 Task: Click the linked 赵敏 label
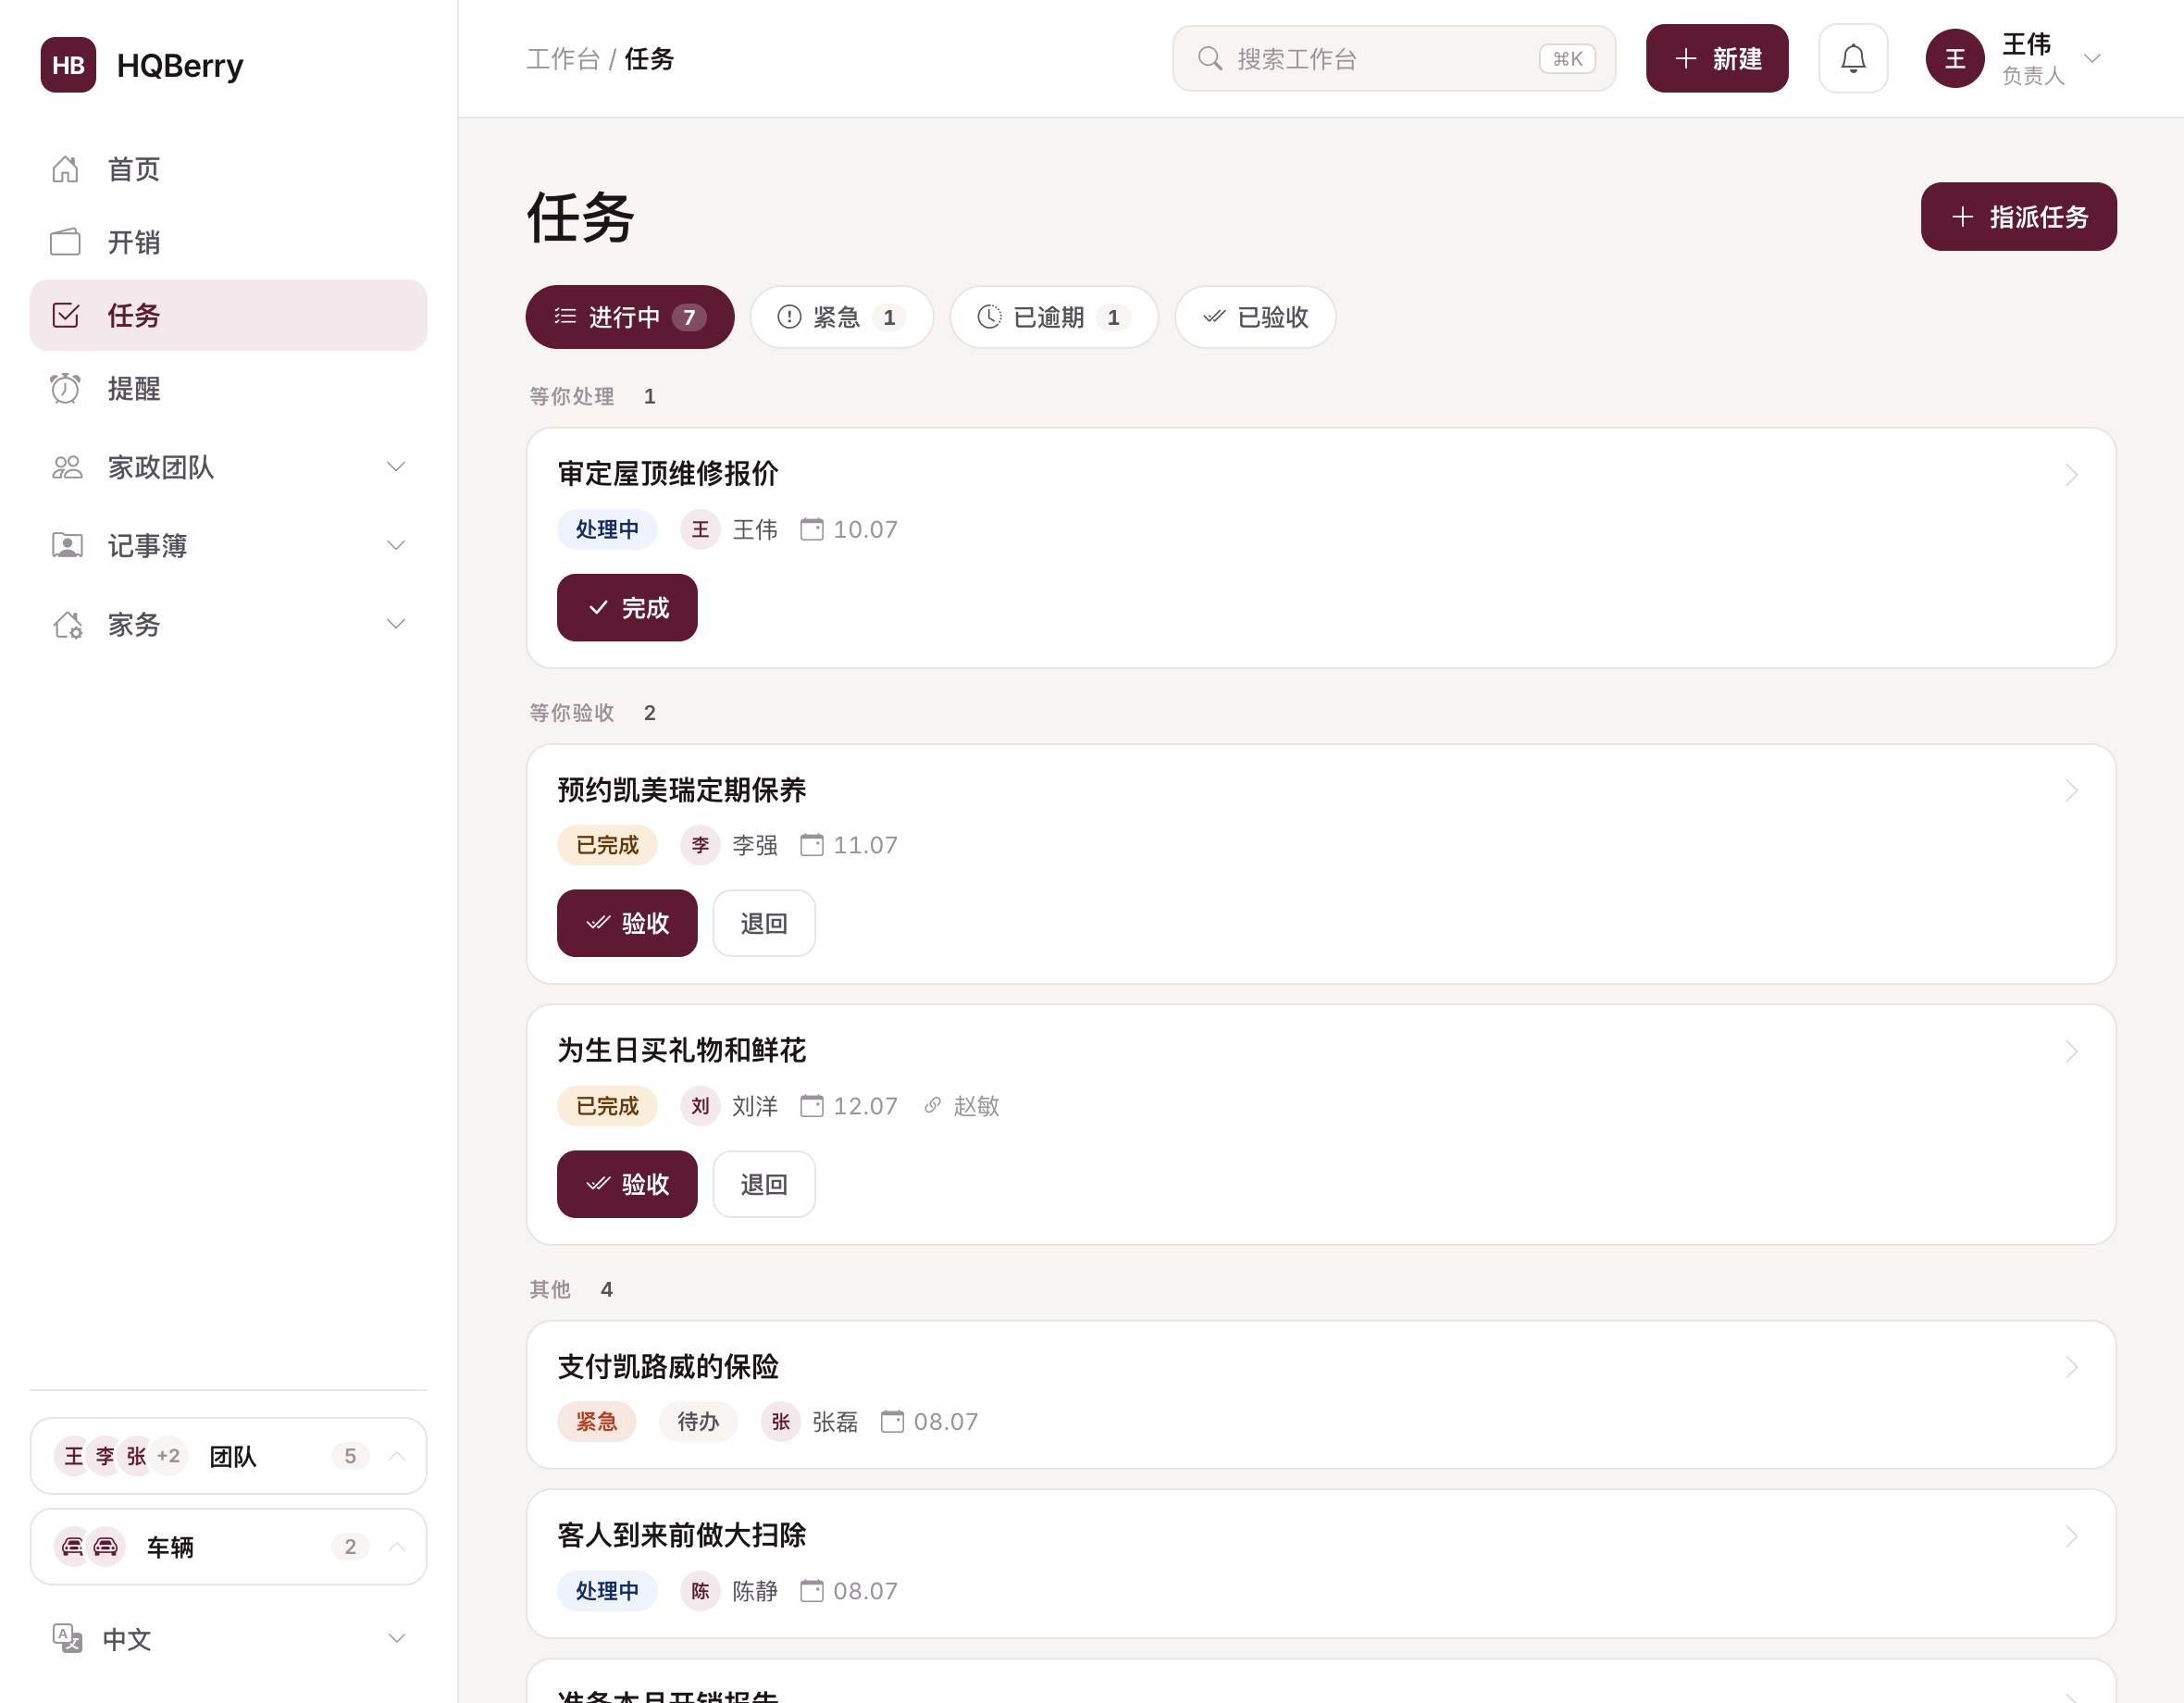pyautogui.click(x=976, y=1106)
